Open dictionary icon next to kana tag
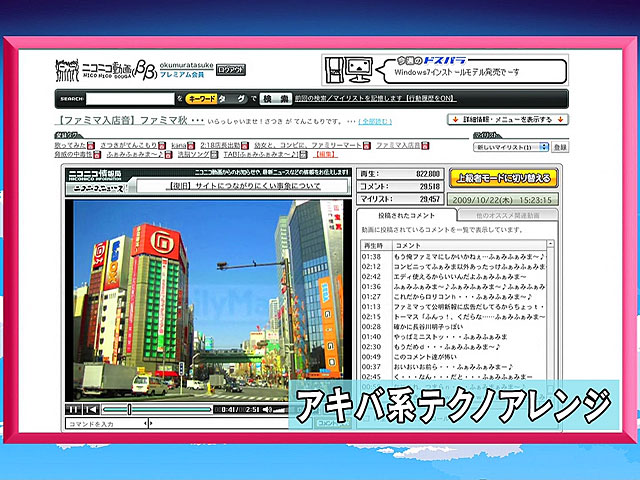Image resolution: width=640 pixels, height=480 pixels. pos(191,146)
